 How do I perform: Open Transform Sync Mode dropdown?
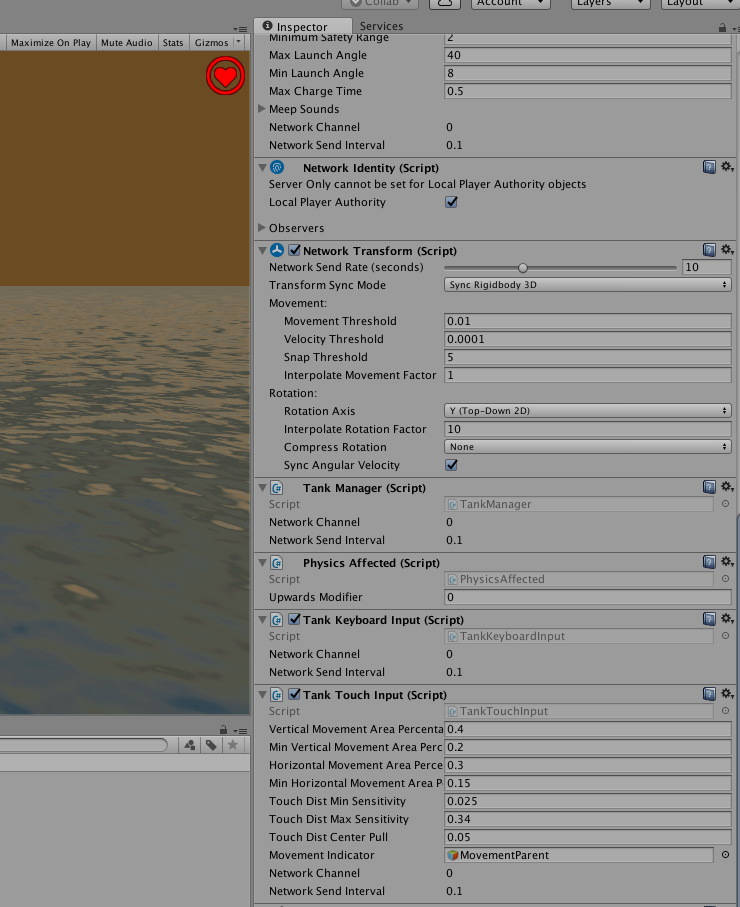pos(587,285)
